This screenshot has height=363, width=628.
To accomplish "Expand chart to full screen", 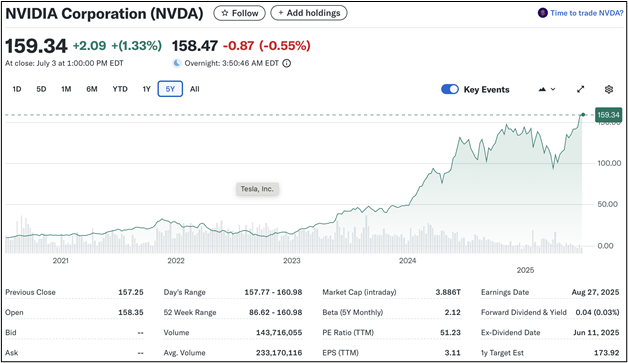I will coord(580,89).
